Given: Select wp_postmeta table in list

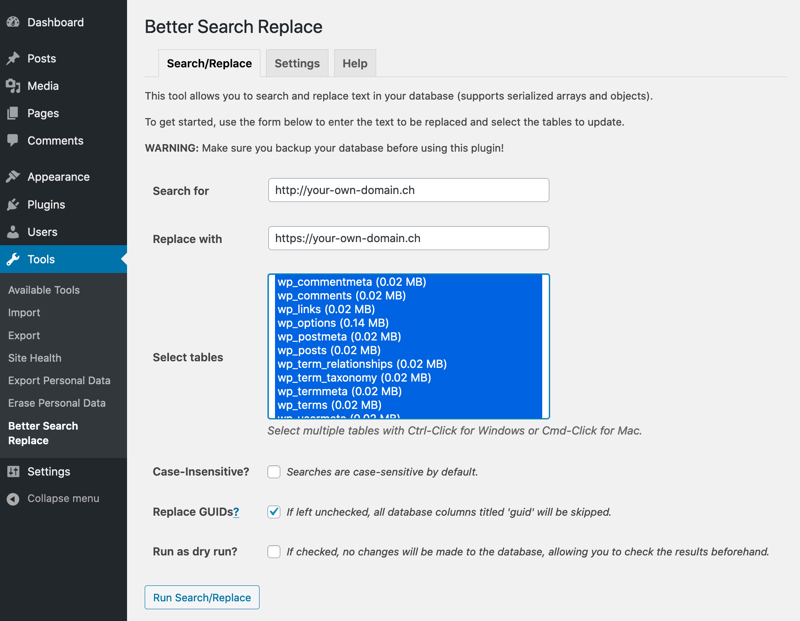Looking at the screenshot, I should pyautogui.click(x=408, y=337).
